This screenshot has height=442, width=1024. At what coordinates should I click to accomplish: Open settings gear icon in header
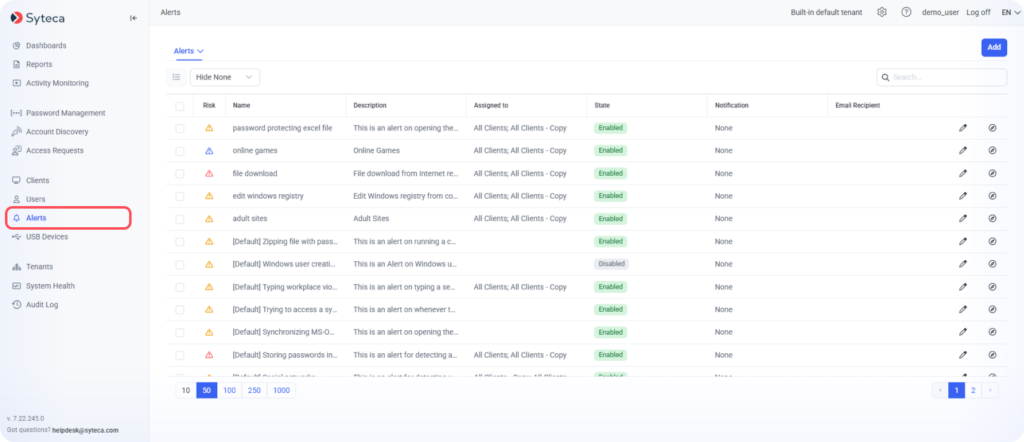881,12
